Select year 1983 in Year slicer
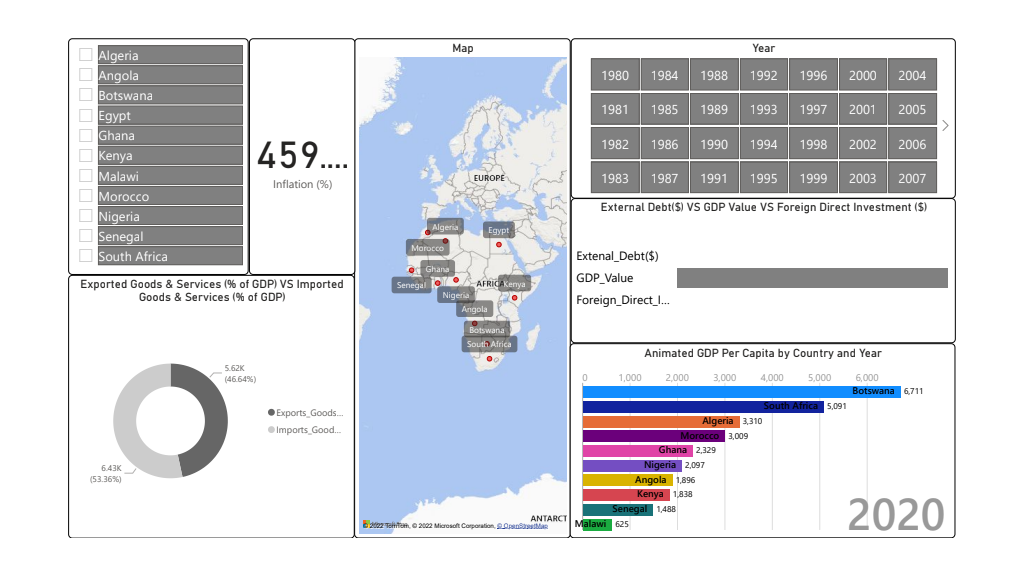This screenshot has width=1024, height=576. [x=615, y=178]
